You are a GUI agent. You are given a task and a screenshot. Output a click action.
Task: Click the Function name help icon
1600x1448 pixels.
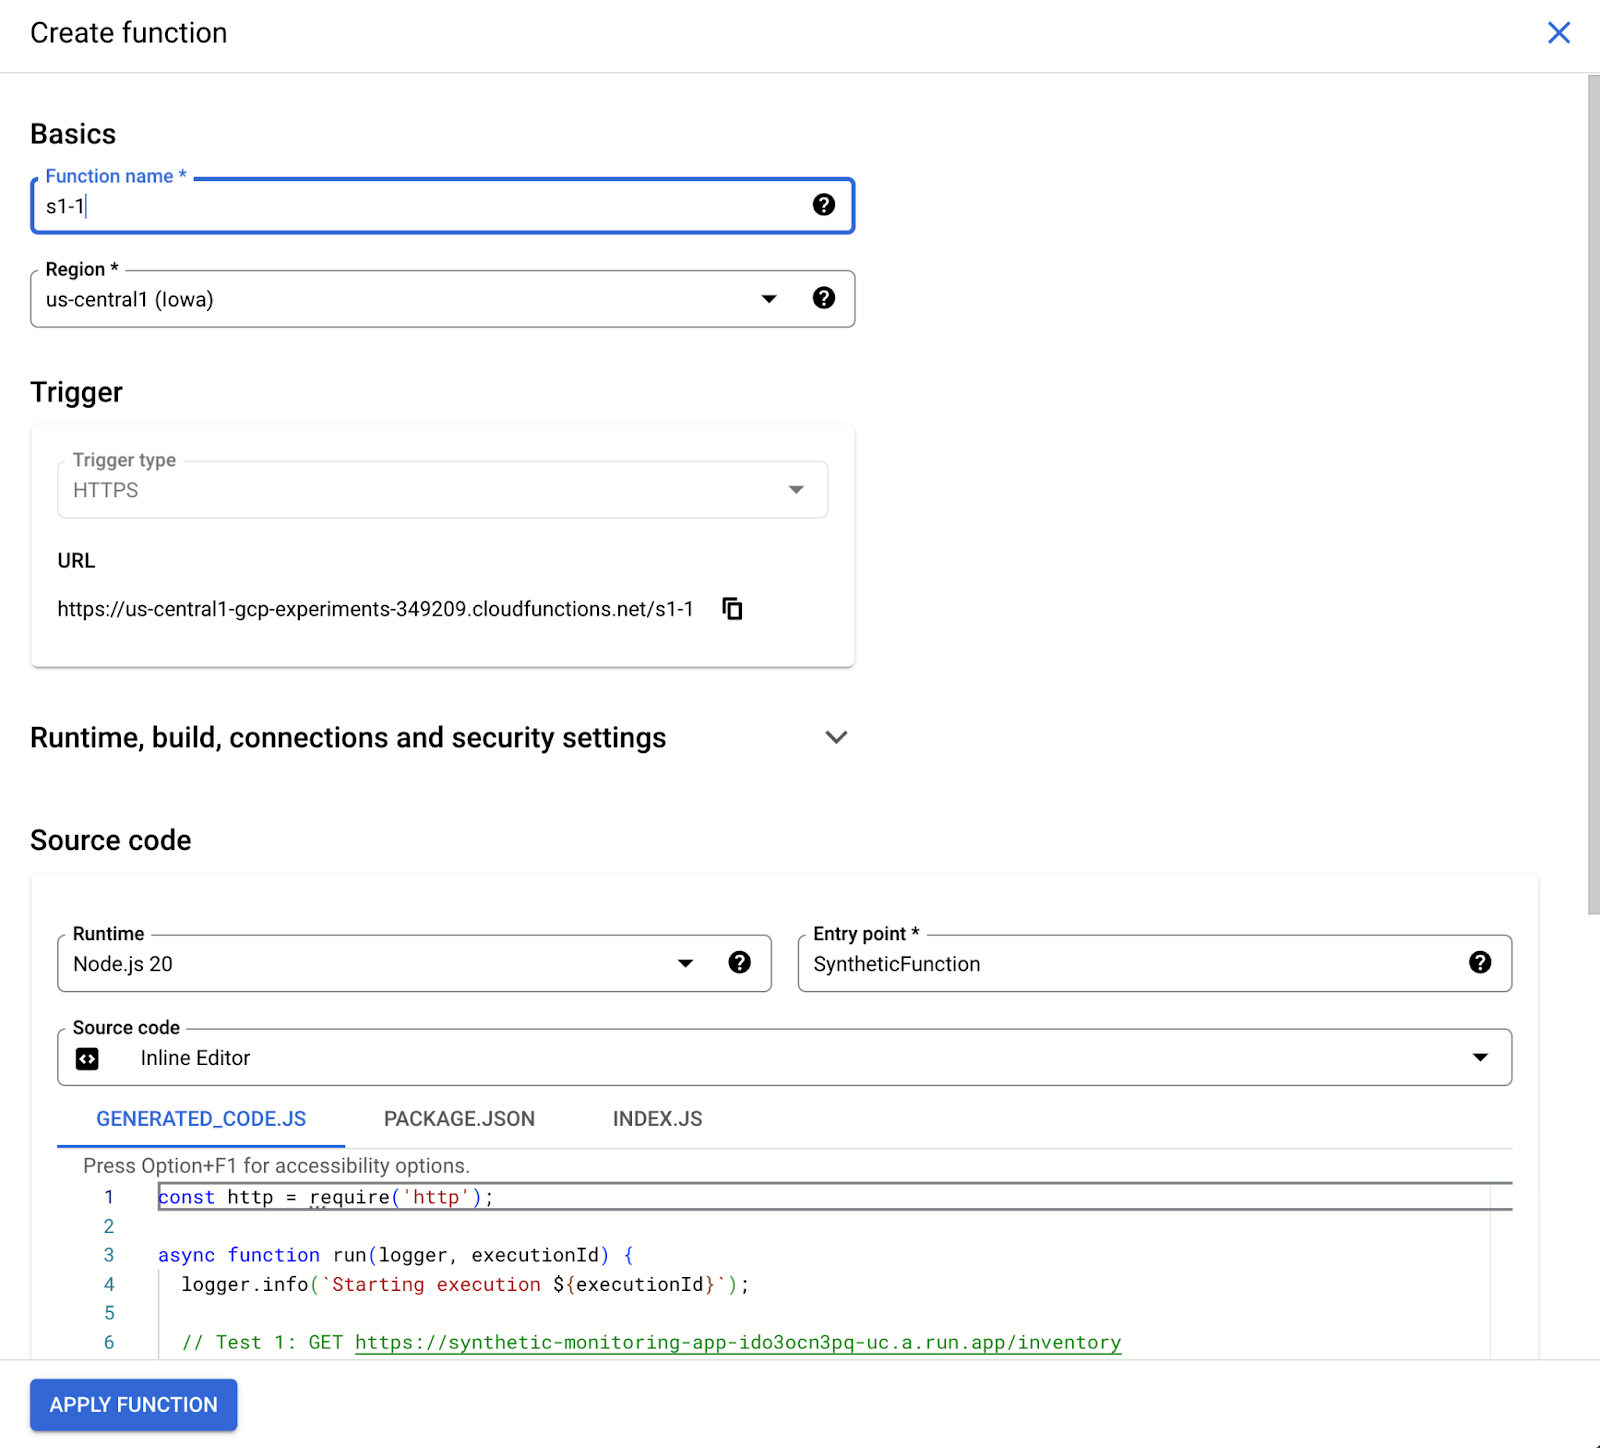coord(823,205)
